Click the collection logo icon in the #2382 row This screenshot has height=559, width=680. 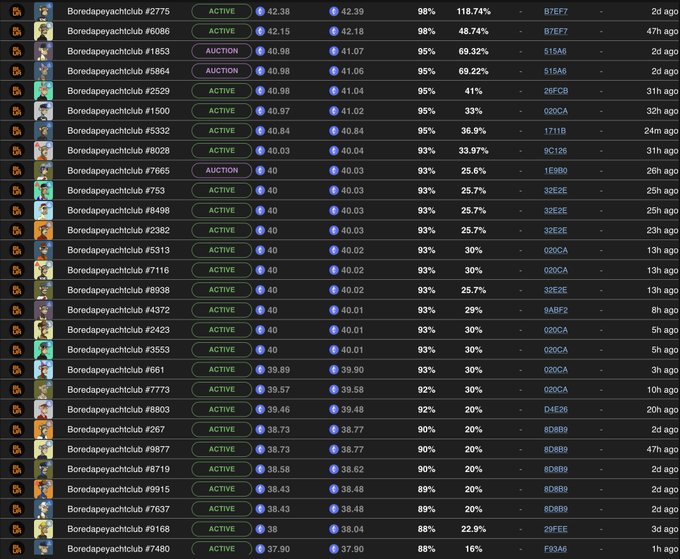17,230
